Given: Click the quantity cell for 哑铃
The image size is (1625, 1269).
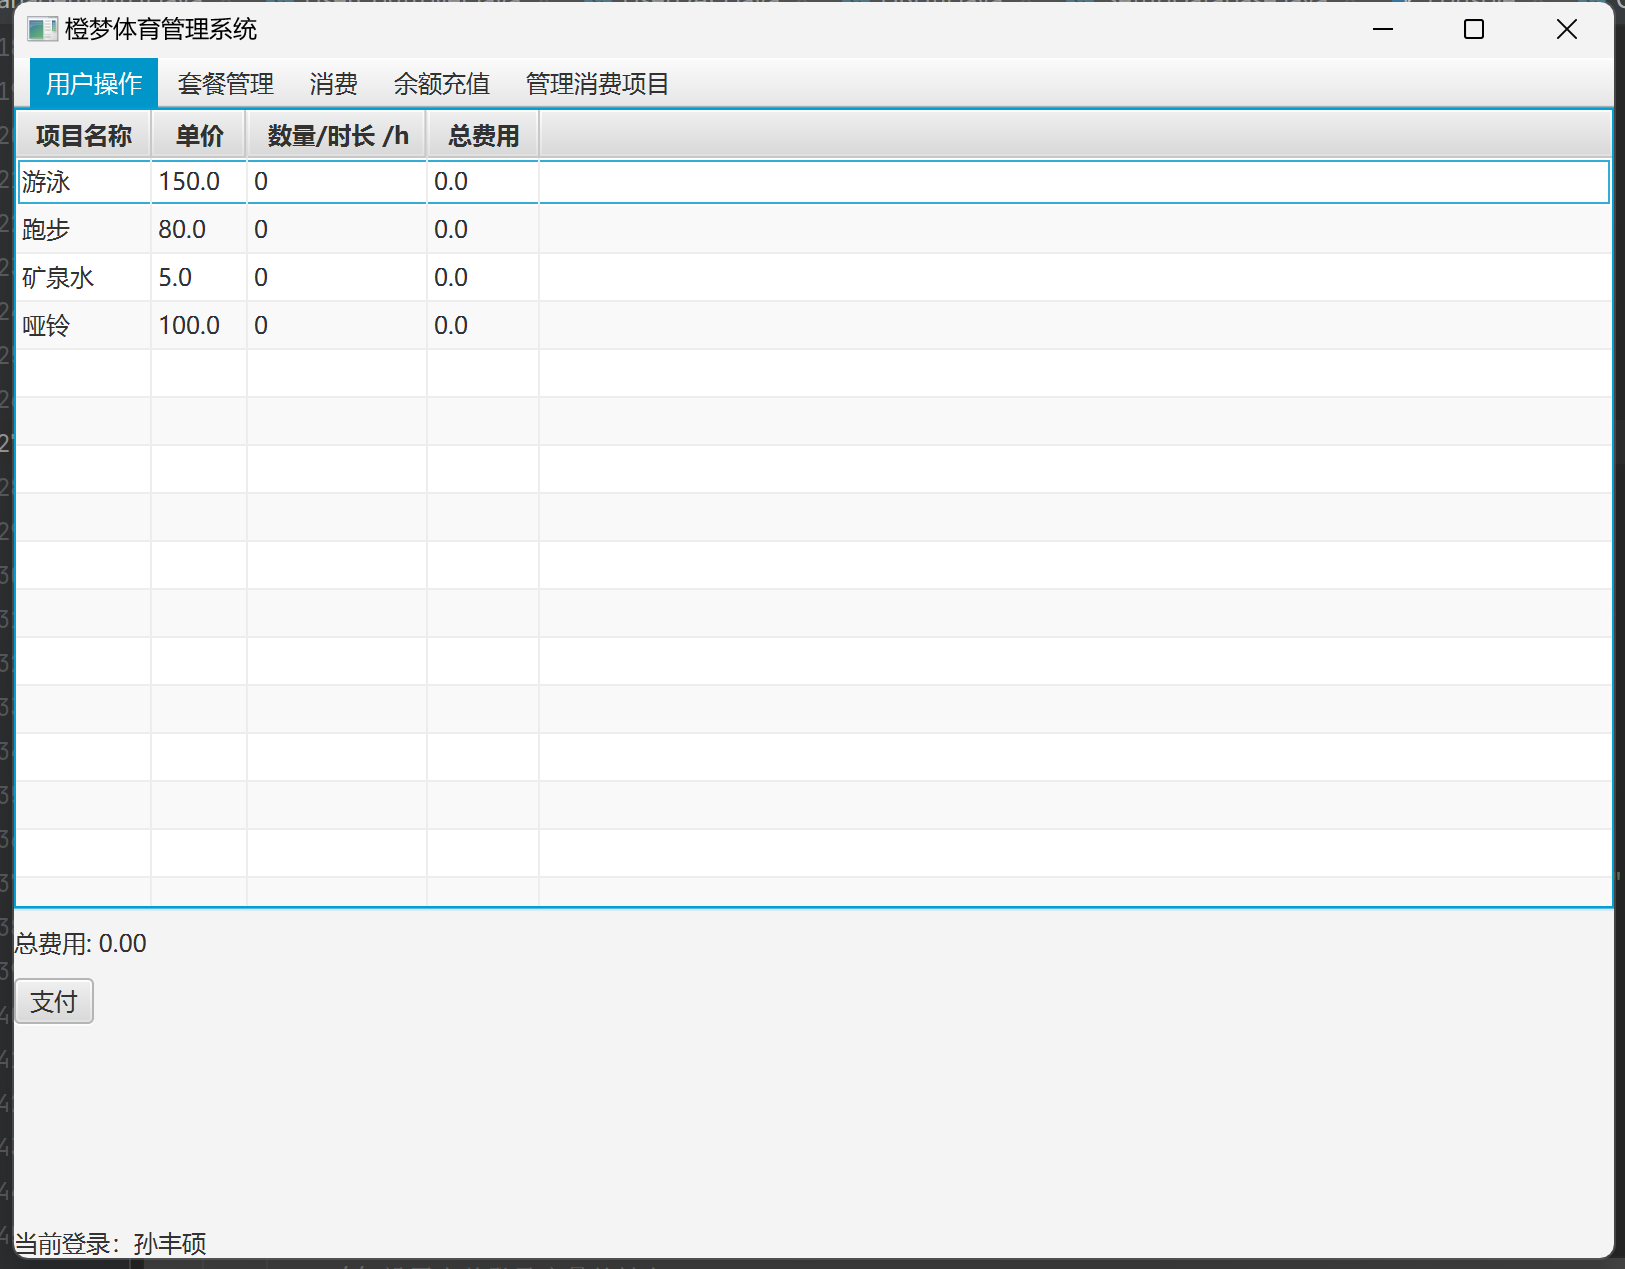Looking at the screenshot, I should tap(337, 326).
